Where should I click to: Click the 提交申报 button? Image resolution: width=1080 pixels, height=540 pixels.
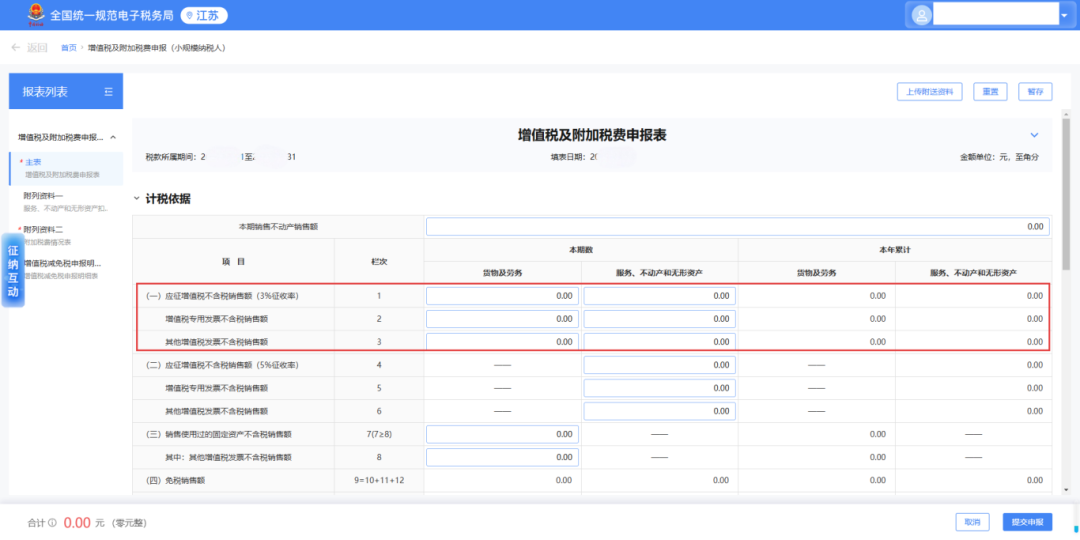[1027, 522]
